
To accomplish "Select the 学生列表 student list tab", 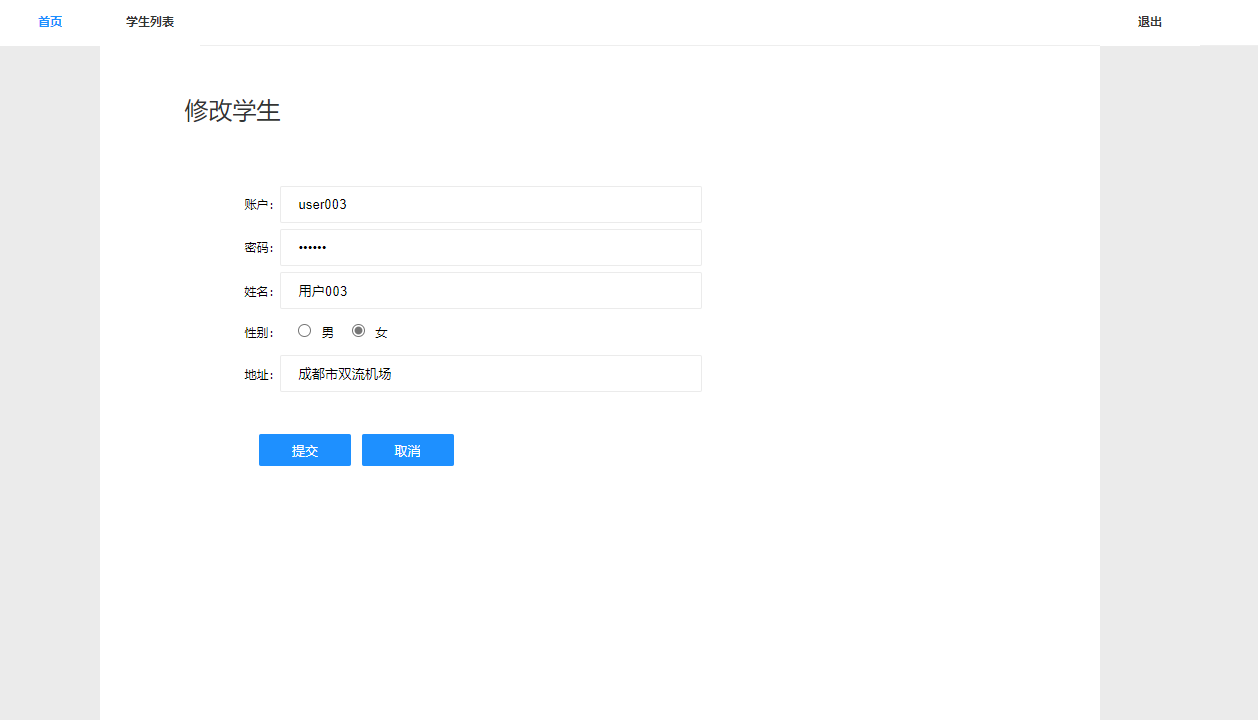I will [x=149, y=21].
